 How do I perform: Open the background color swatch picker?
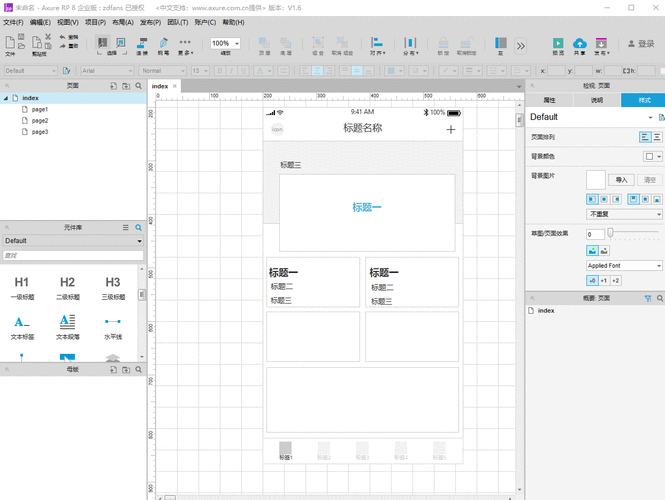coord(651,156)
